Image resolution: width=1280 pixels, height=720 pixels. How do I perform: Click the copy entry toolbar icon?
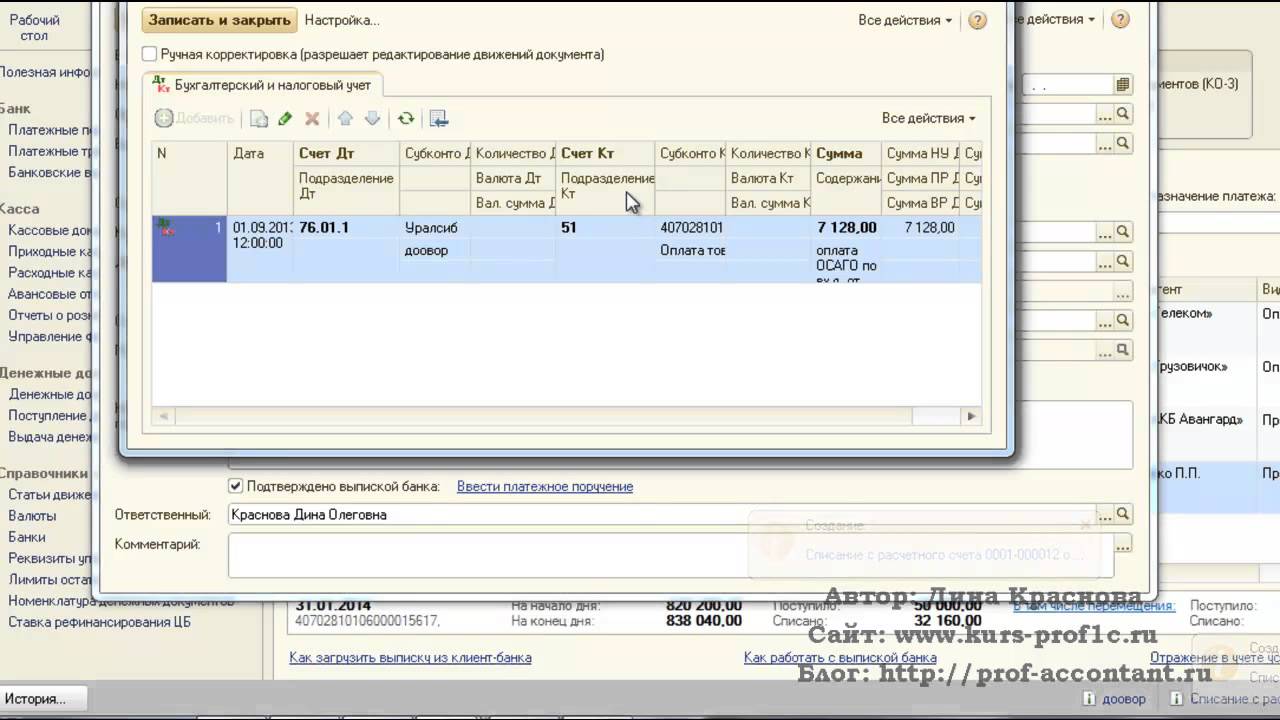(x=259, y=118)
